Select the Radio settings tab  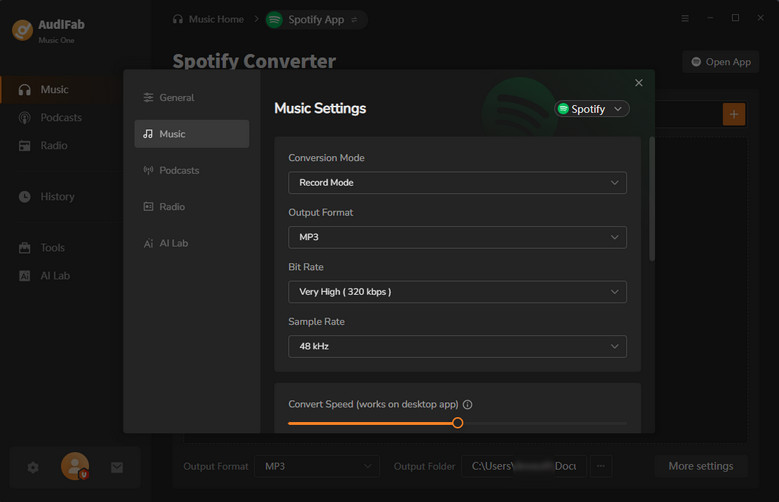192,207
